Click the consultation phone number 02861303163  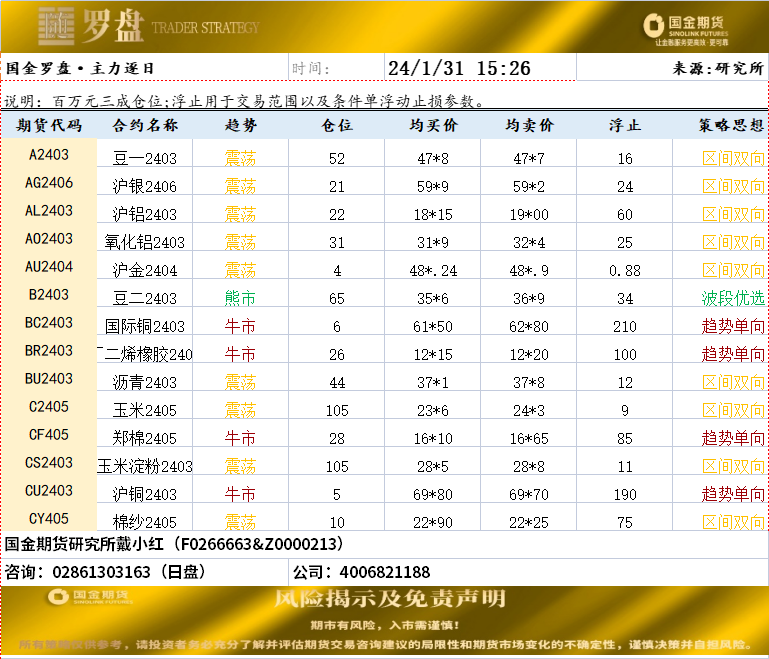coord(101,572)
